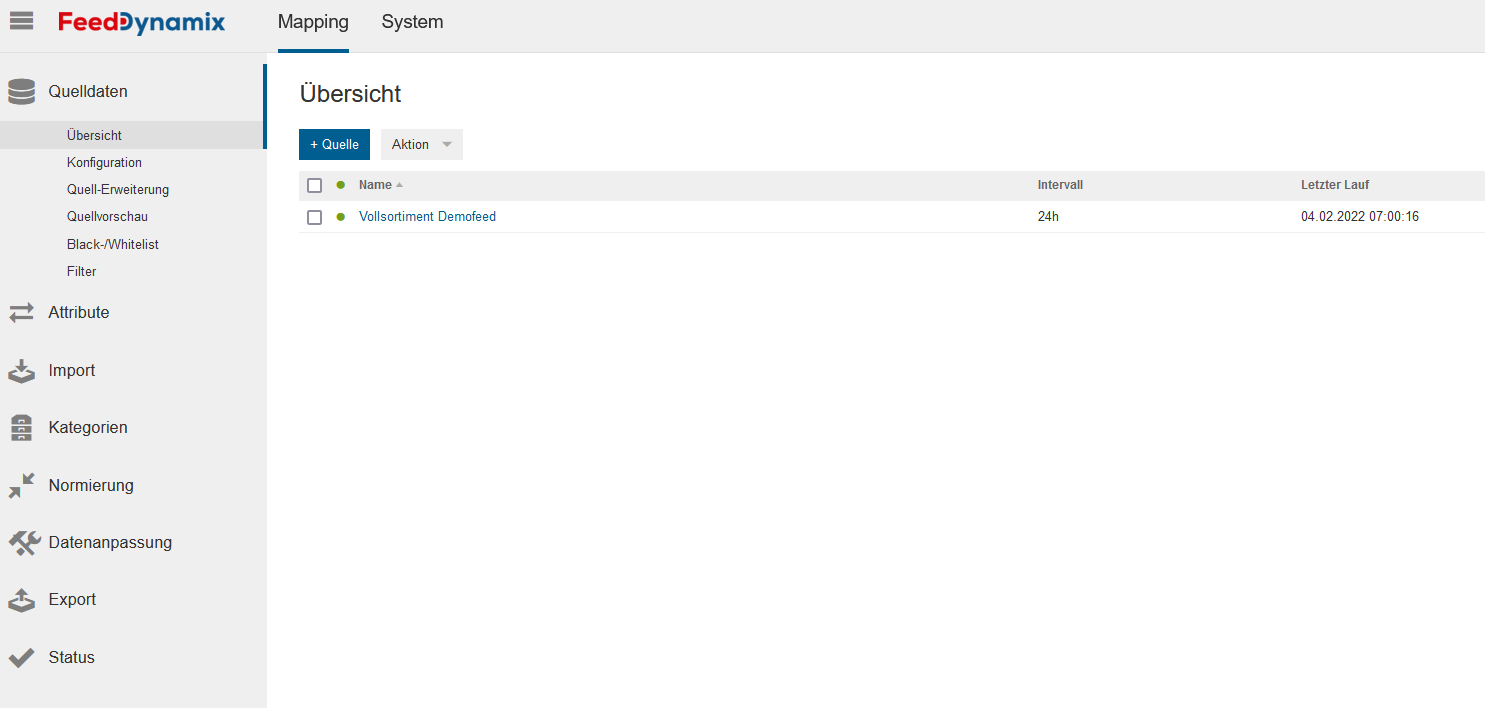
Task: Click the Attribute arrows icon
Action: point(21,313)
